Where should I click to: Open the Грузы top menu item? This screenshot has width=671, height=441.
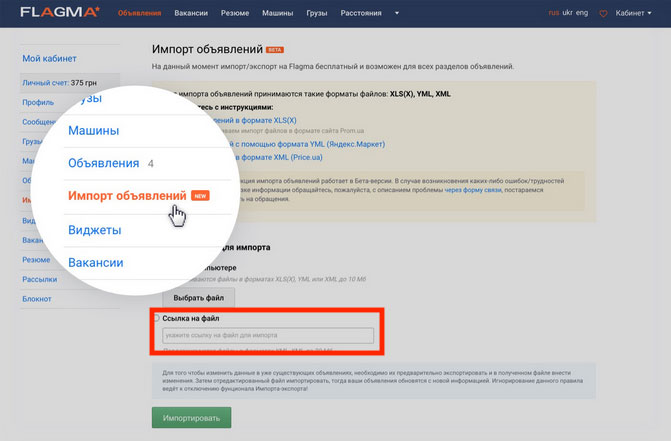(x=317, y=13)
